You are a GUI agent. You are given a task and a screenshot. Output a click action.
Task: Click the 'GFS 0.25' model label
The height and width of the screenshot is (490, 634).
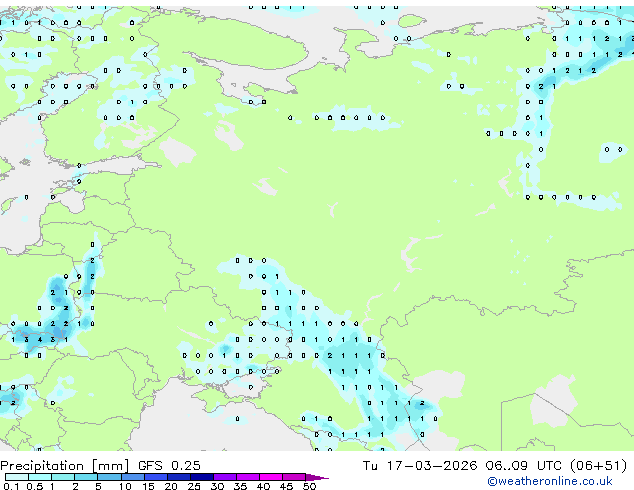[x=169, y=465]
